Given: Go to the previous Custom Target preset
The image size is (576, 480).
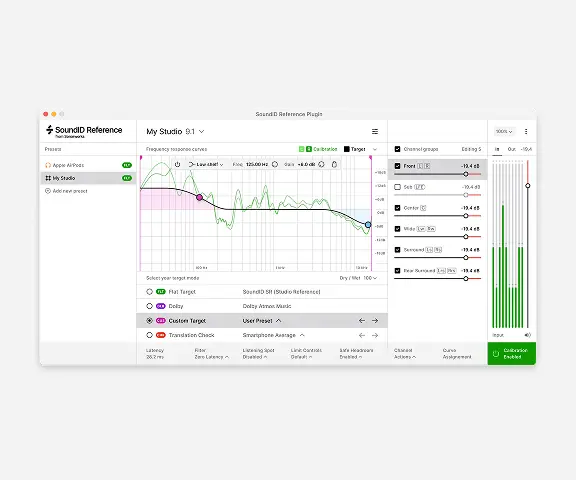Looking at the screenshot, I should pyautogui.click(x=362, y=321).
